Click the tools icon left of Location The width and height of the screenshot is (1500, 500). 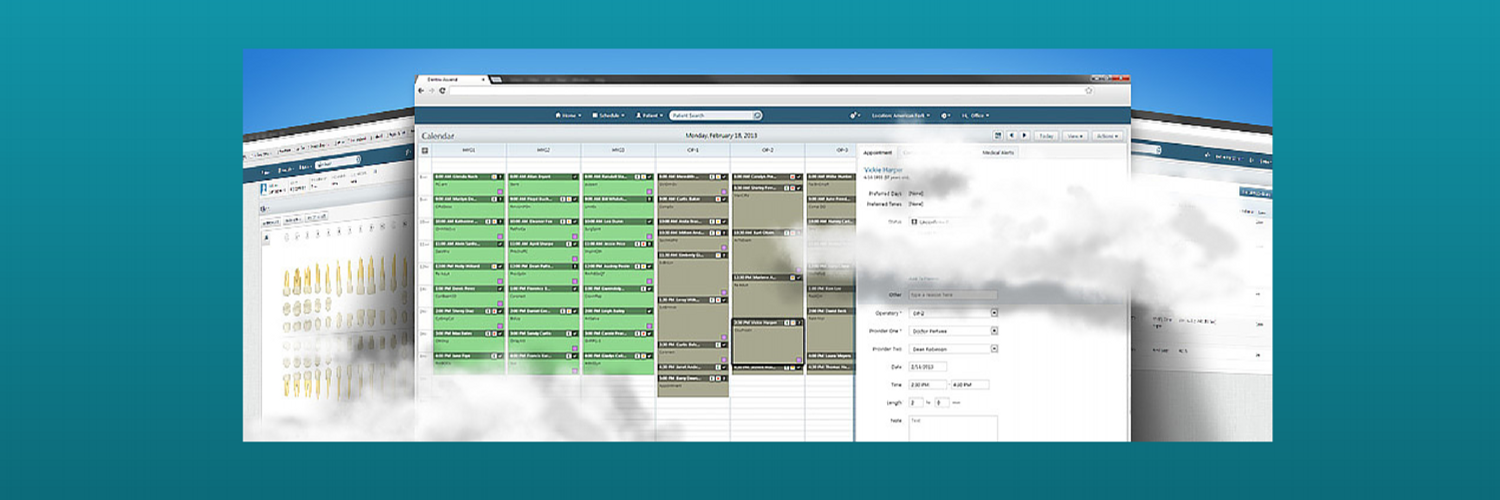(x=854, y=115)
